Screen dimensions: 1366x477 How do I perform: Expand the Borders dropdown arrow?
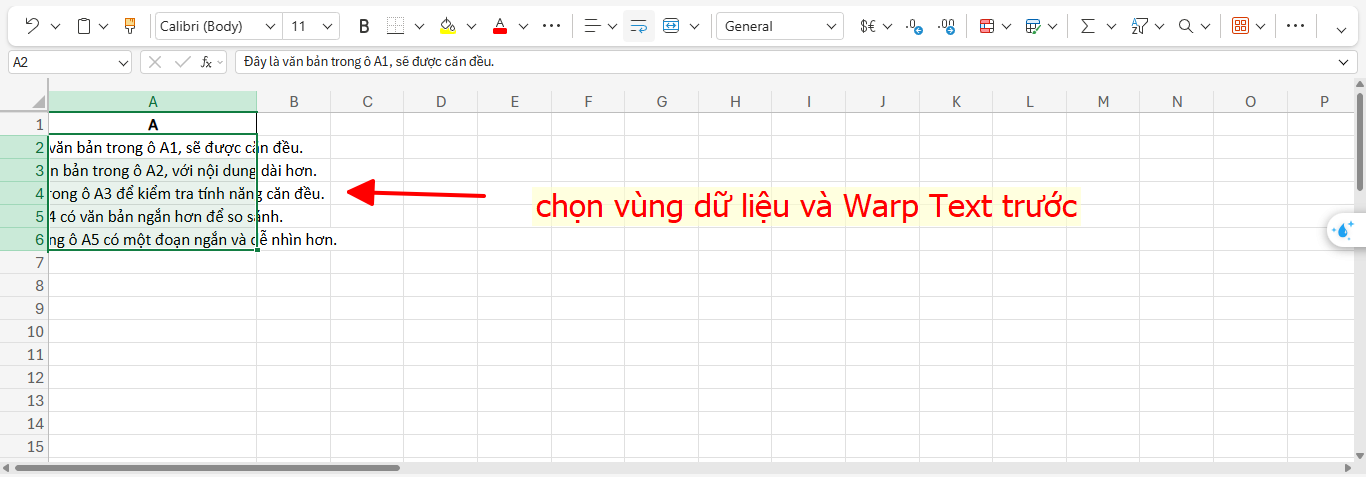coord(419,26)
